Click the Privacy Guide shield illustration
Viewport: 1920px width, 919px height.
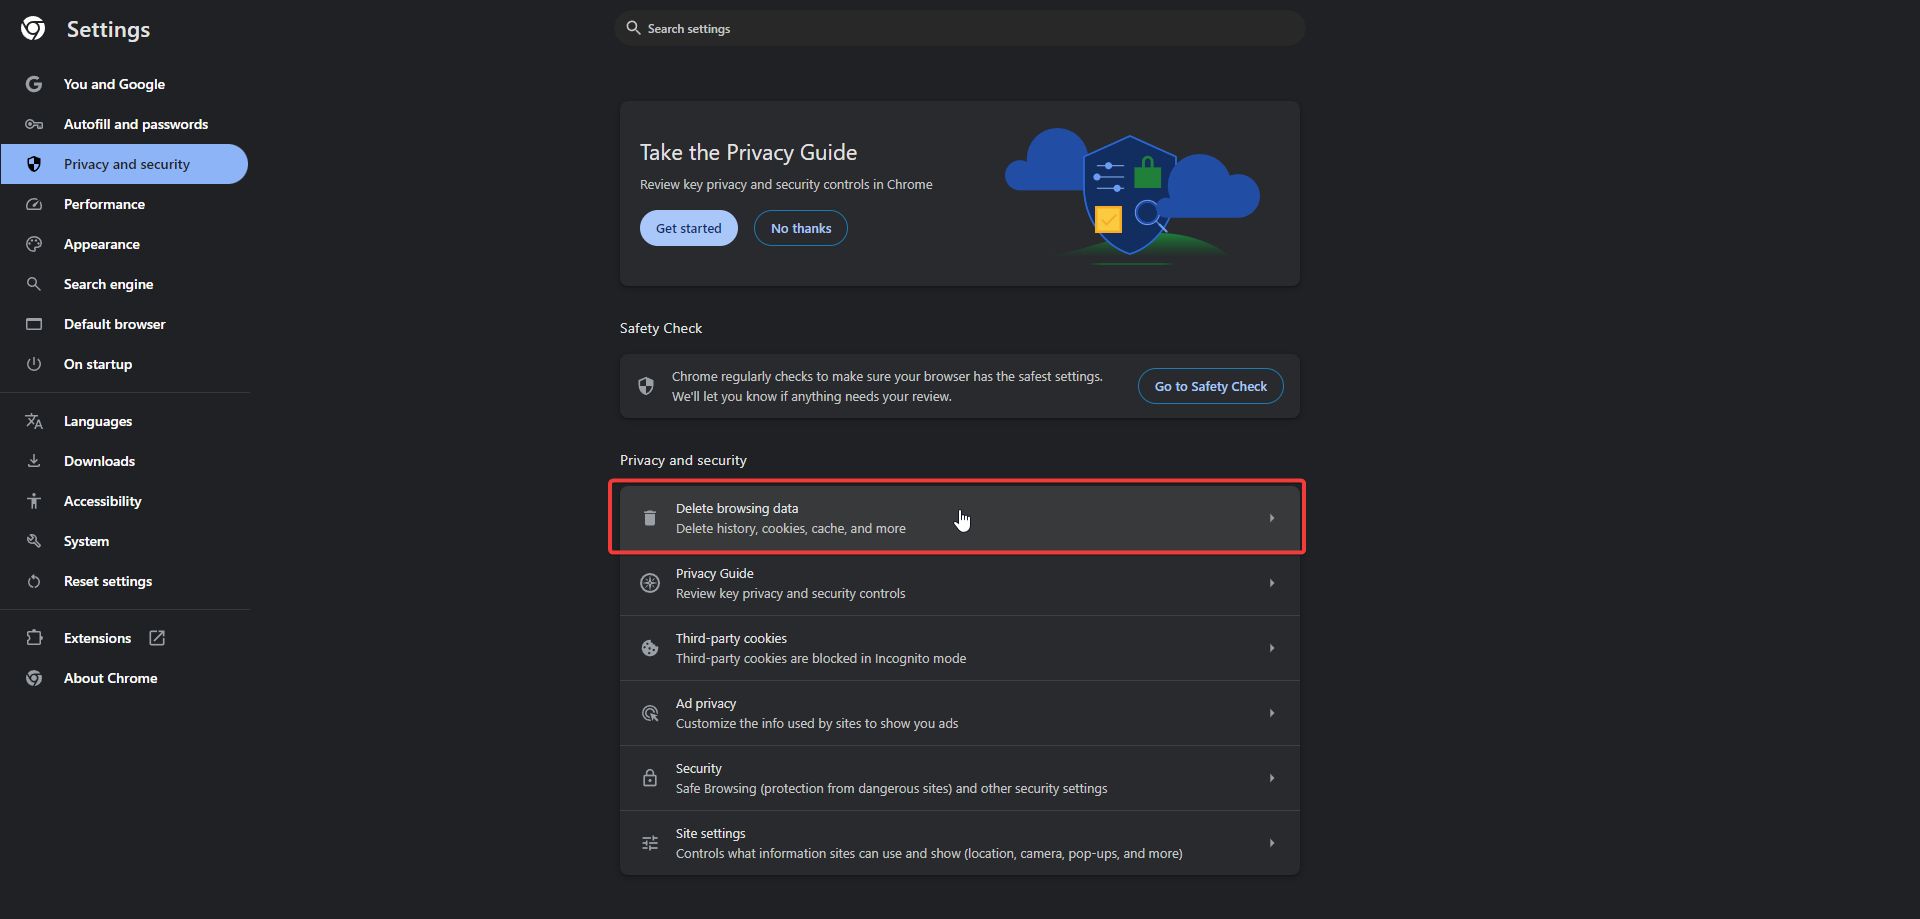(1131, 195)
